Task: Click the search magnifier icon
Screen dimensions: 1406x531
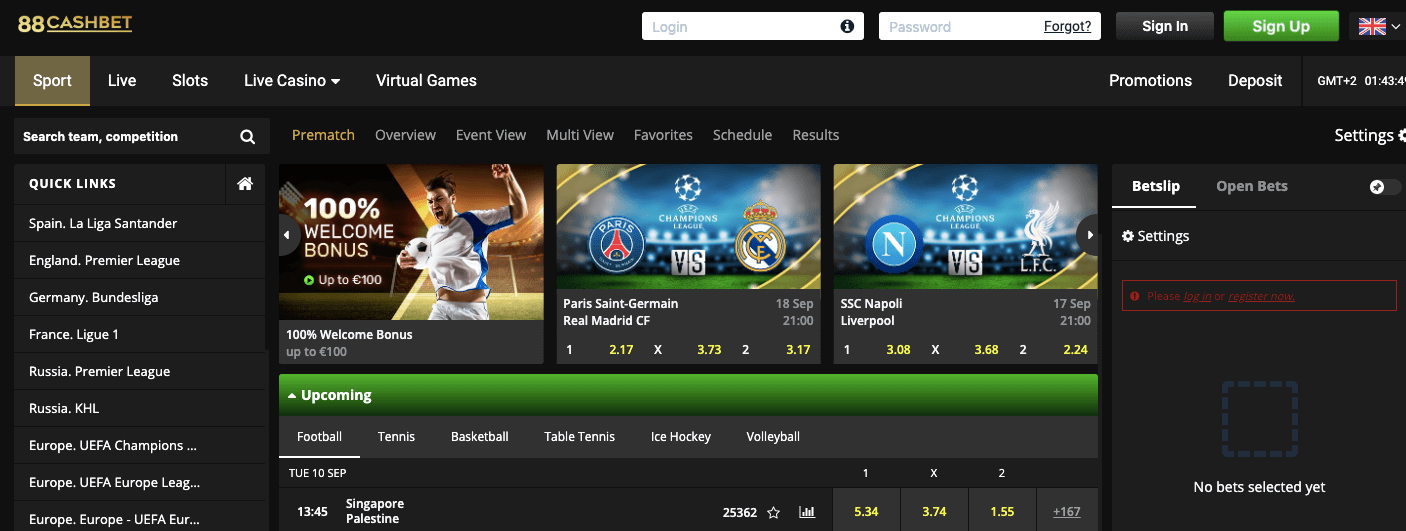Action: pyautogui.click(x=248, y=137)
